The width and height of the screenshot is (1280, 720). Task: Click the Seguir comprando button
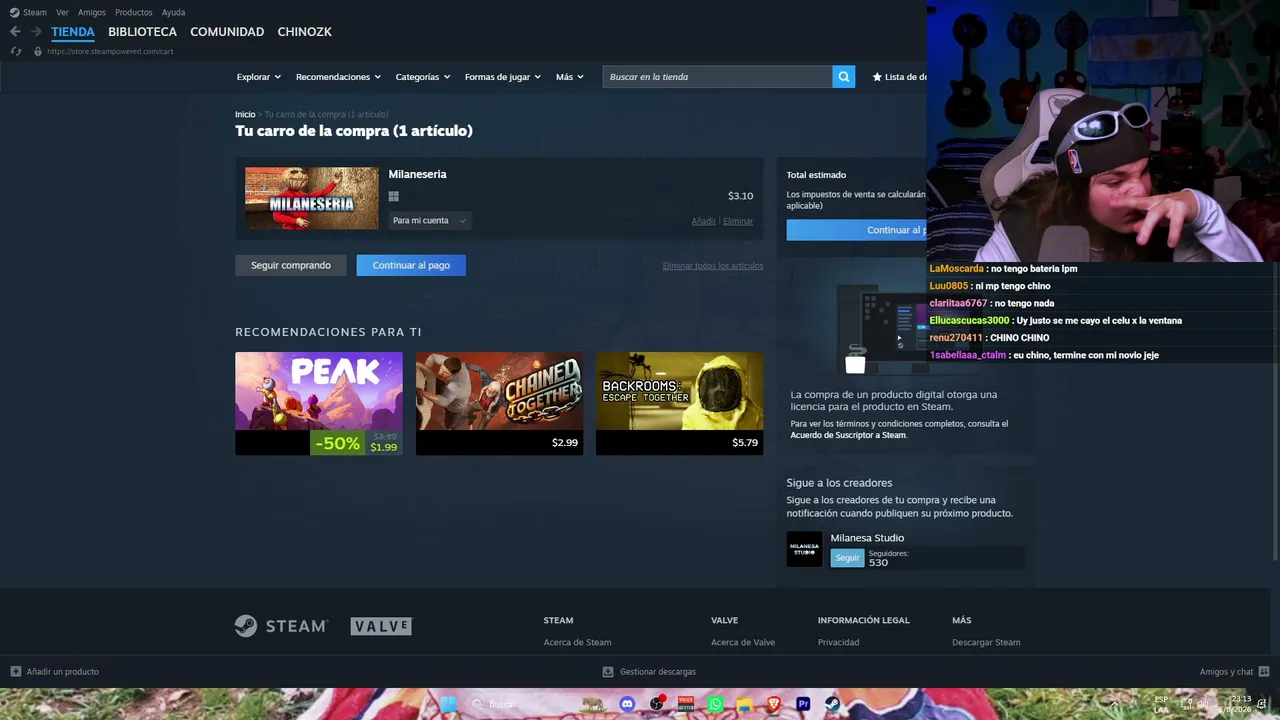coord(291,265)
